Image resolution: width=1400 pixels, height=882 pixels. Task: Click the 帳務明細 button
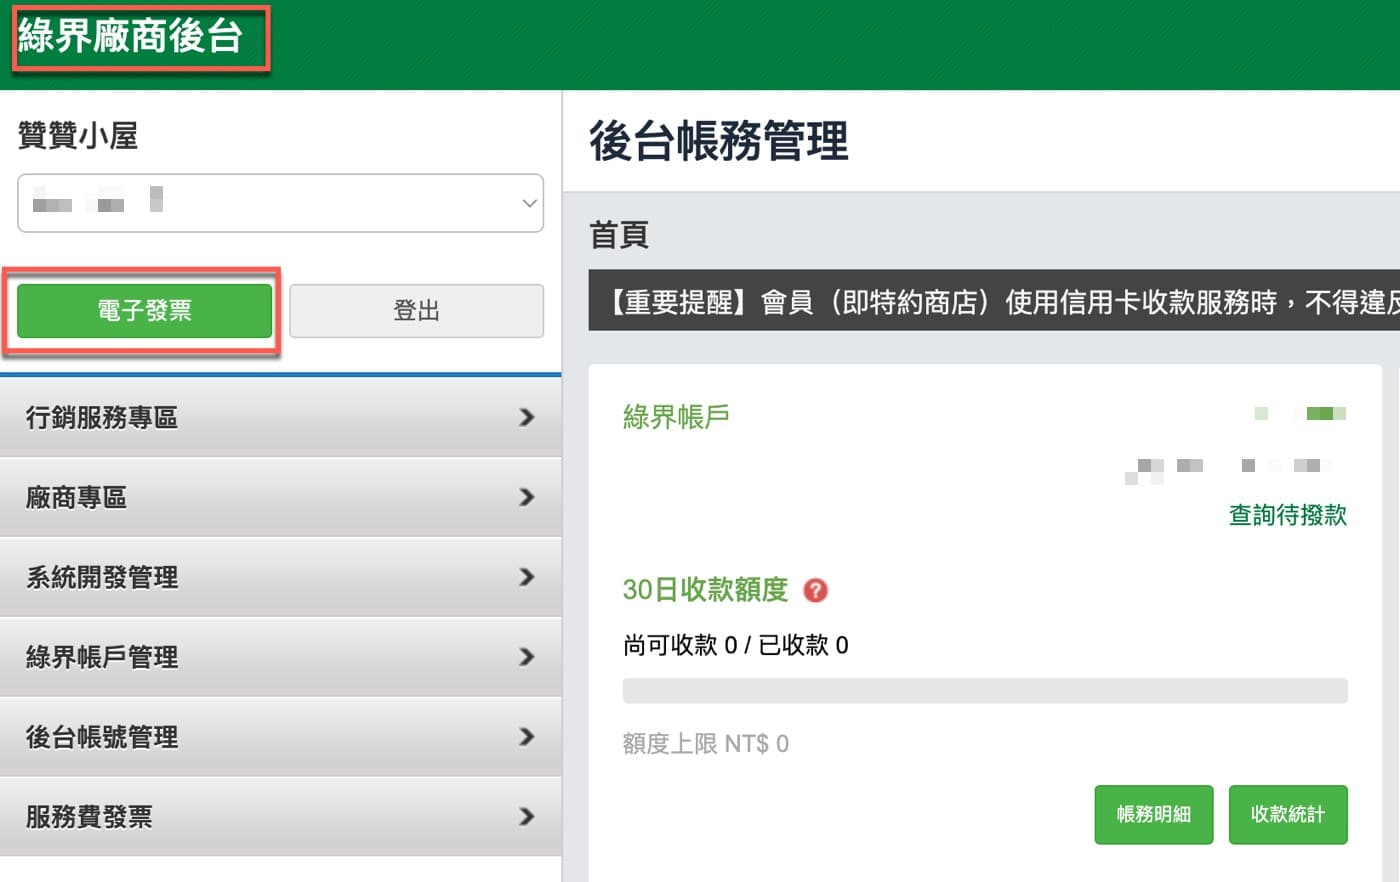click(x=1154, y=814)
